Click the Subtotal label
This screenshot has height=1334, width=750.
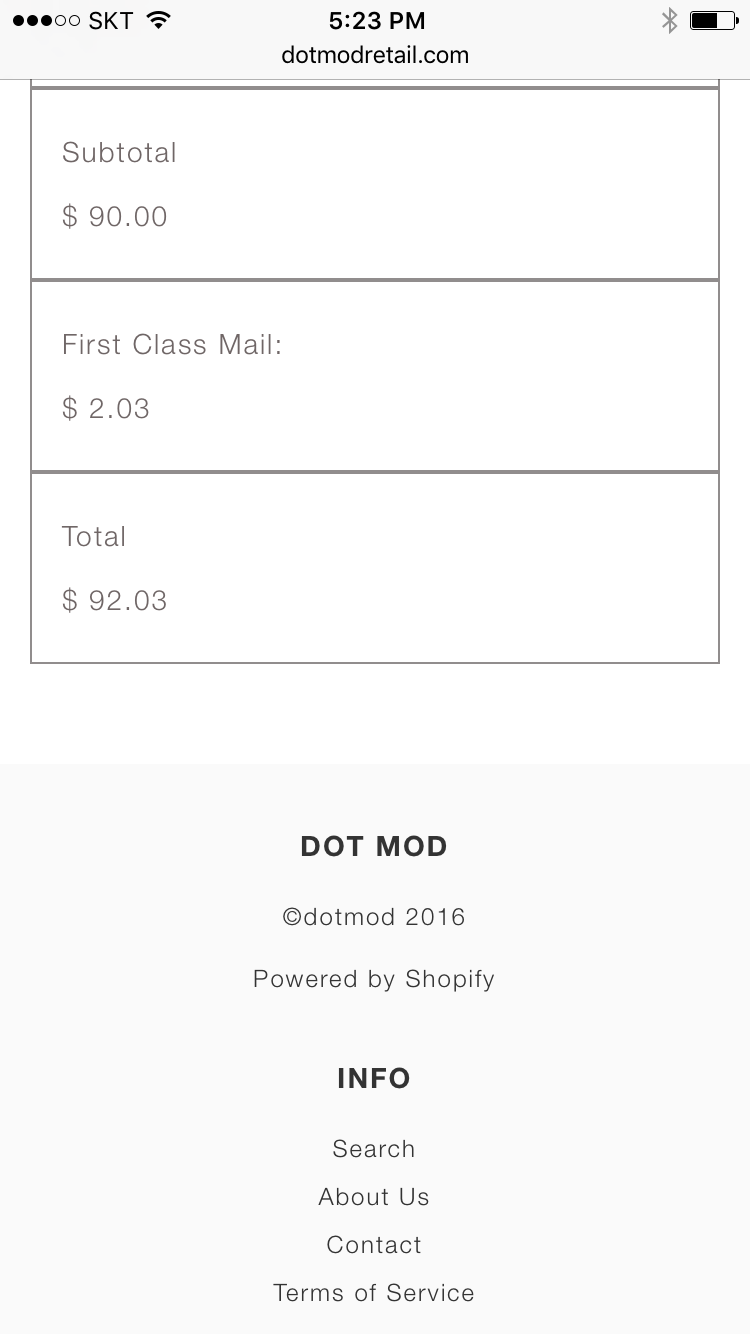(119, 153)
